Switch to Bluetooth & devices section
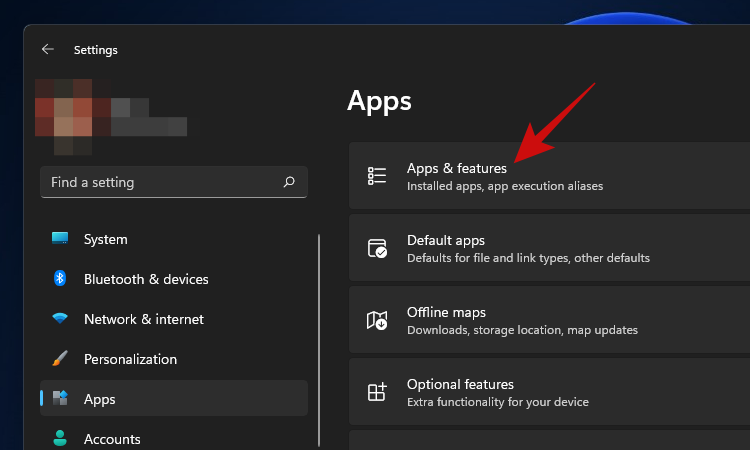The image size is (750, 450). tap(146, 279)
